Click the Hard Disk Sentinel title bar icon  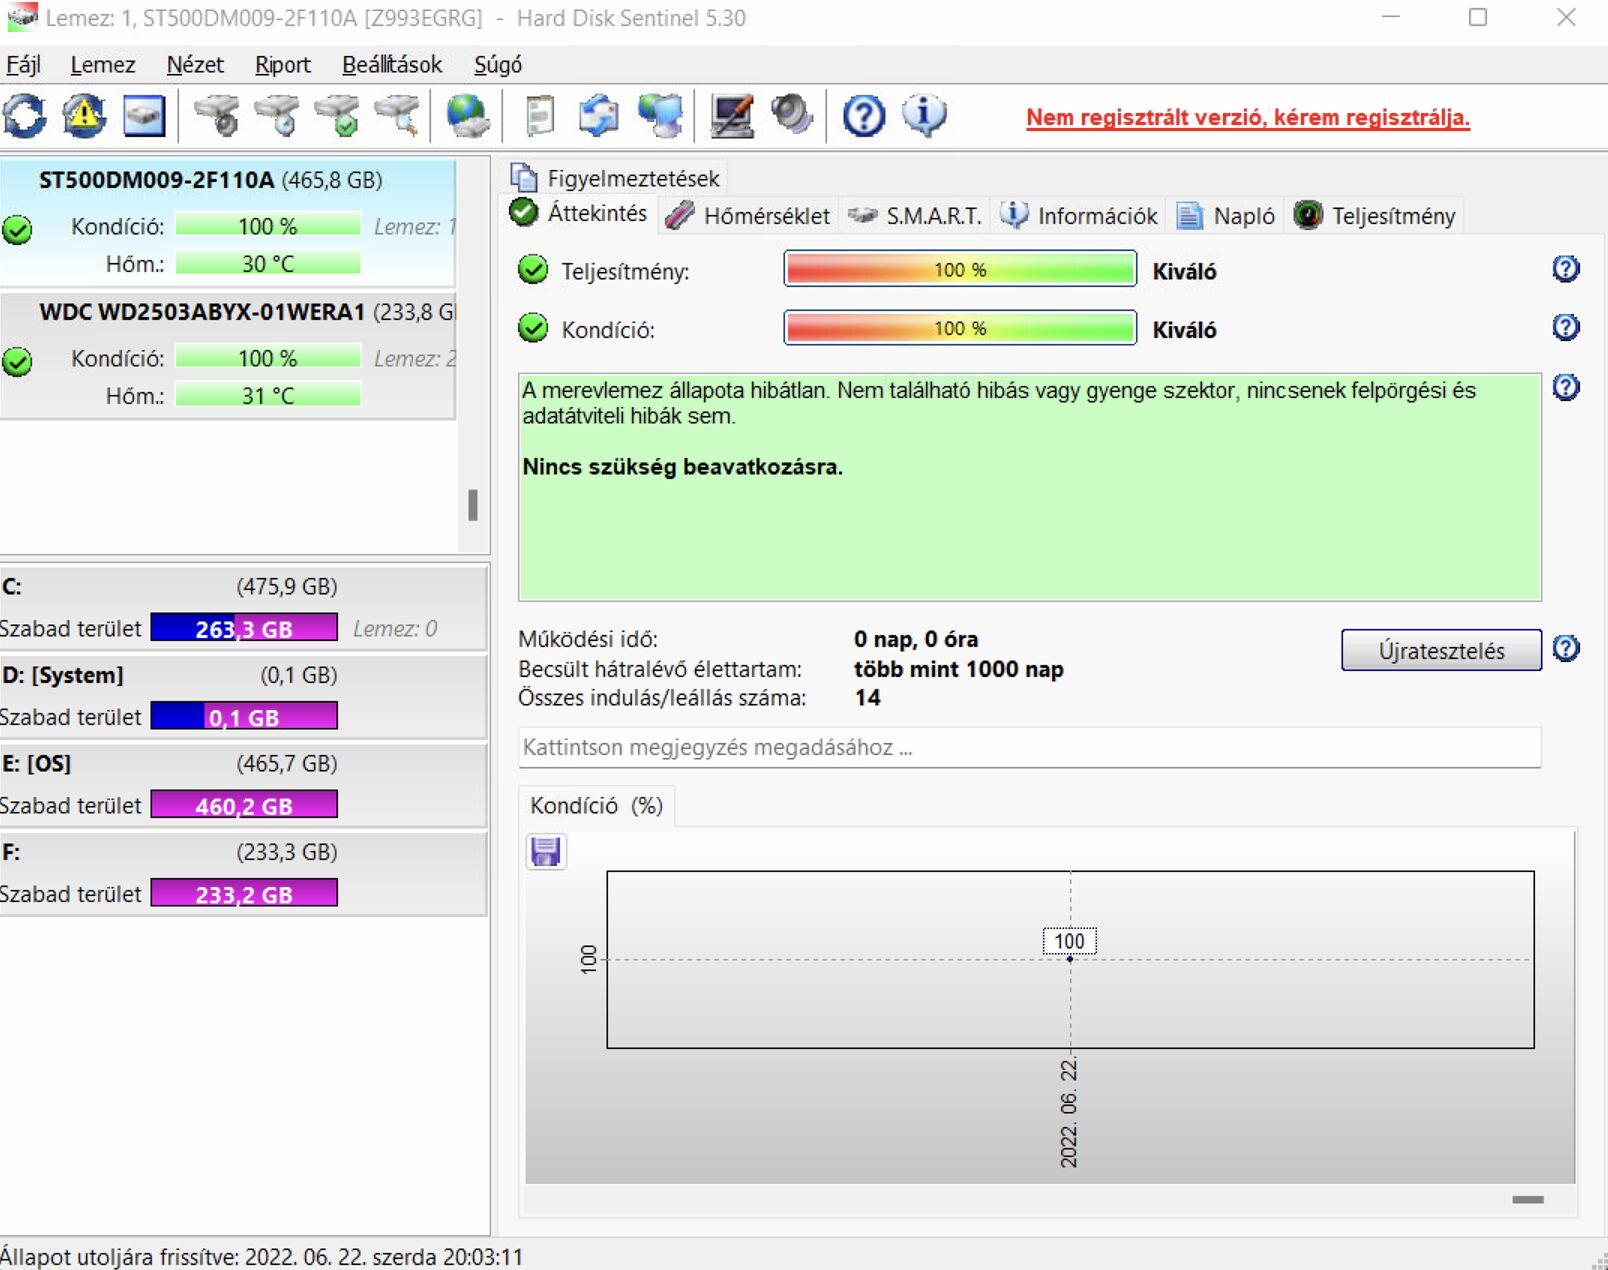pyautogui.click(x=22, y=18)
